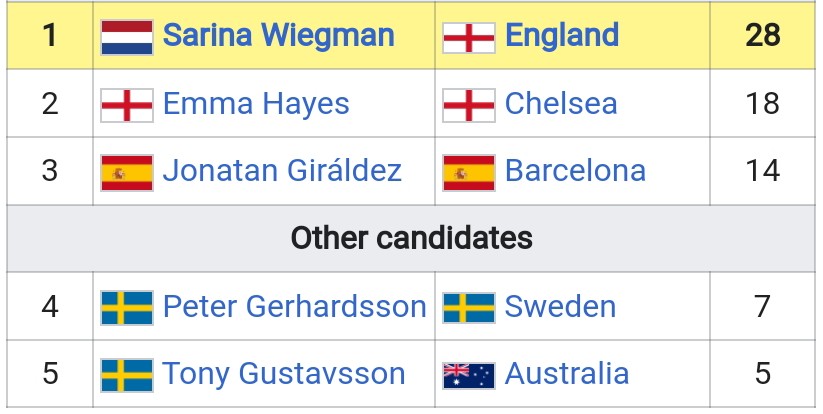Visit the Tony Gustavsson link

(x=284, y=375)
